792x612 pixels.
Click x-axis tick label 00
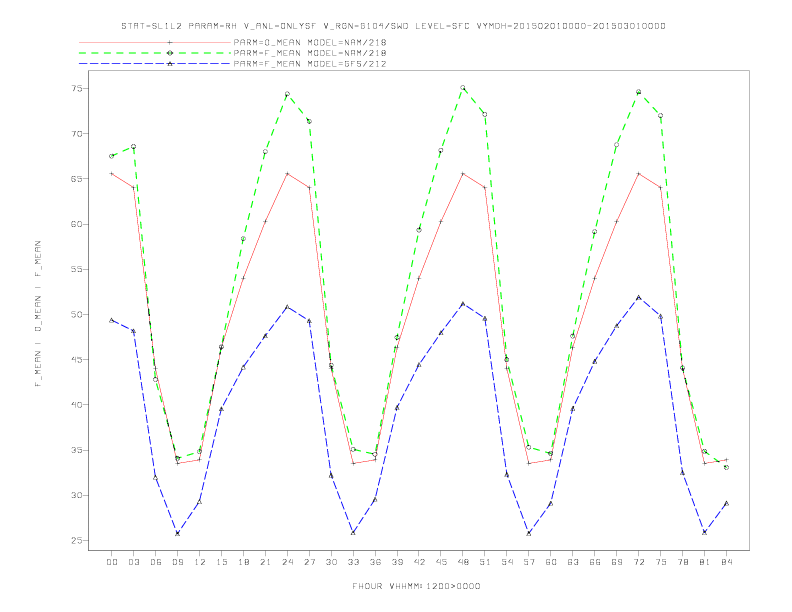[x=112, y=562]
